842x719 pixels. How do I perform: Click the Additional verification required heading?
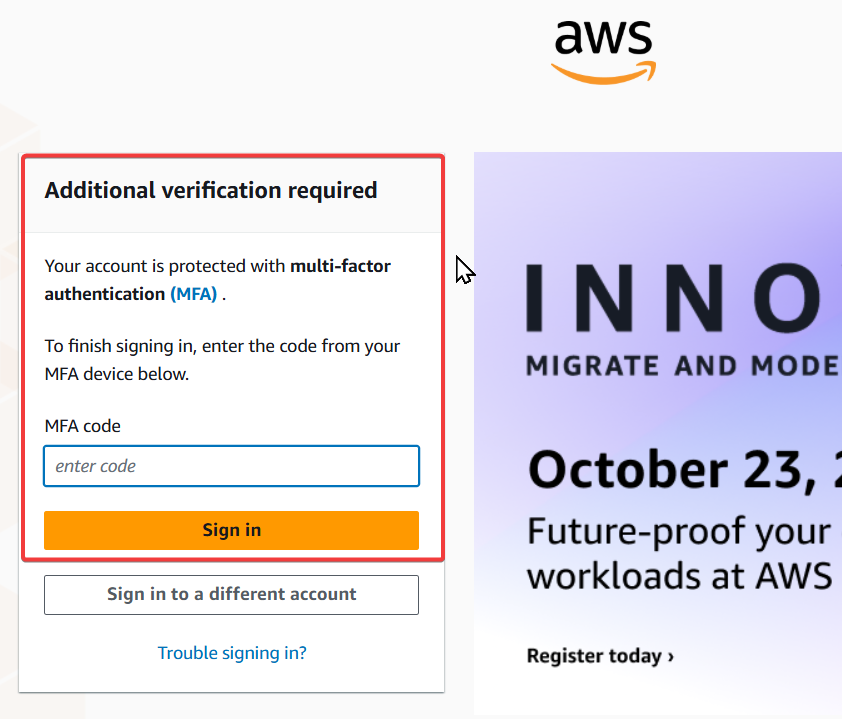pos(210,190)
